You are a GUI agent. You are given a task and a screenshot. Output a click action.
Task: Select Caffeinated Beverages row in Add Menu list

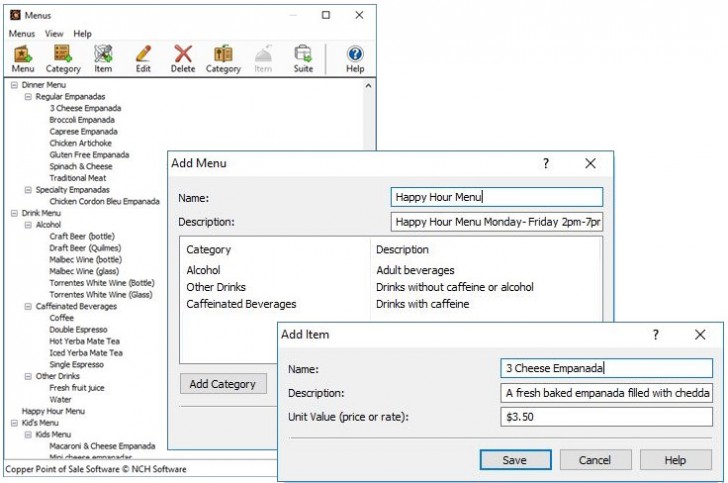click(391, 304)
